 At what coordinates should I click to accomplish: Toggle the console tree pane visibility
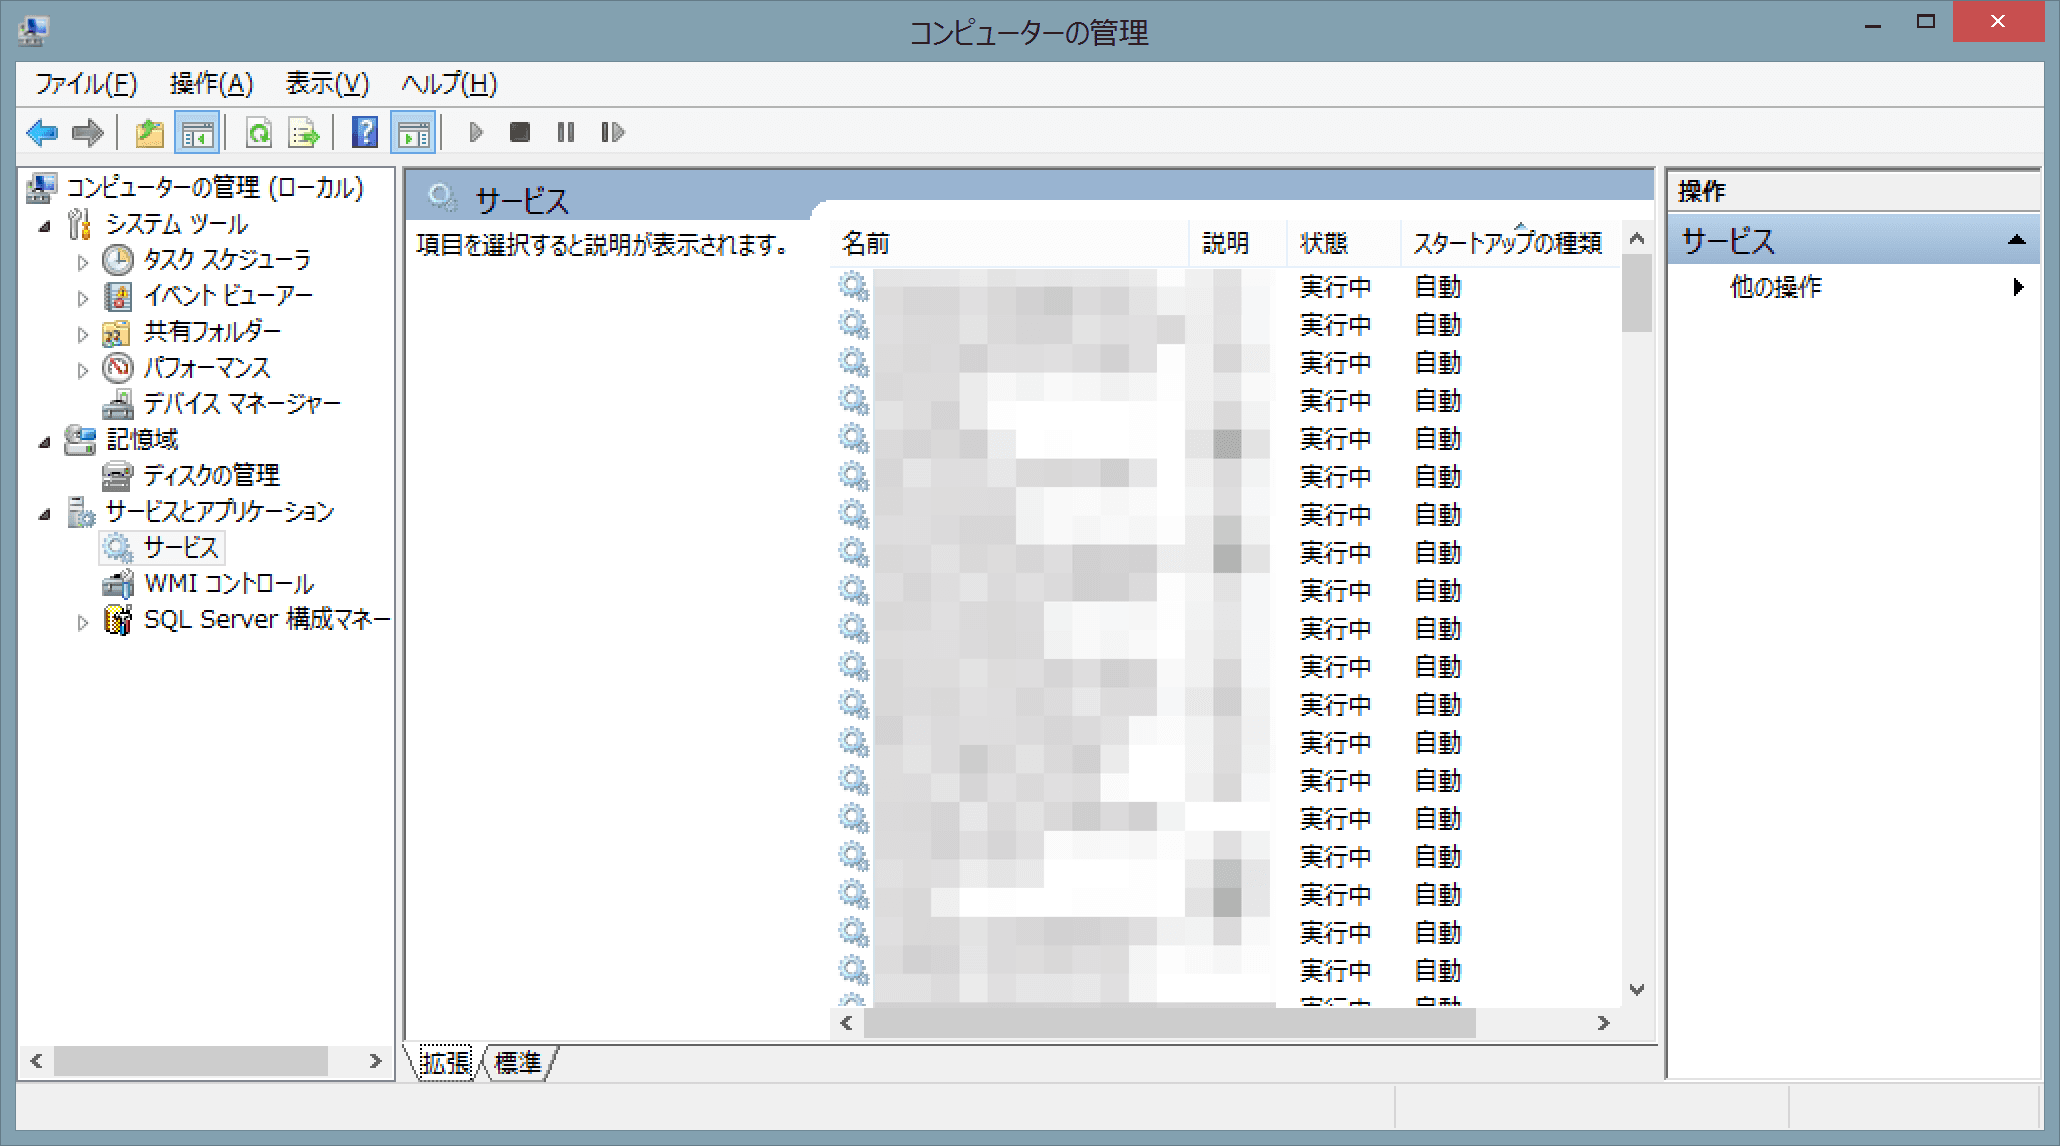coord(197,132)
